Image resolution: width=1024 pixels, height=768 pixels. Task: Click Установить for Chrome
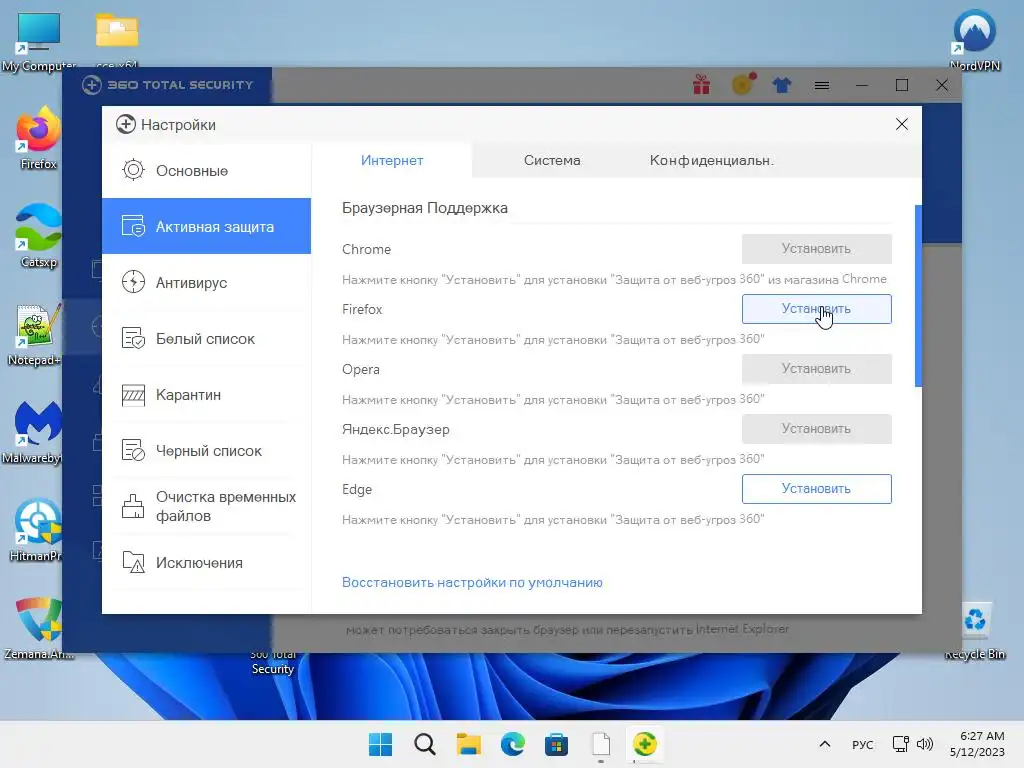click(x=816, y=249)
